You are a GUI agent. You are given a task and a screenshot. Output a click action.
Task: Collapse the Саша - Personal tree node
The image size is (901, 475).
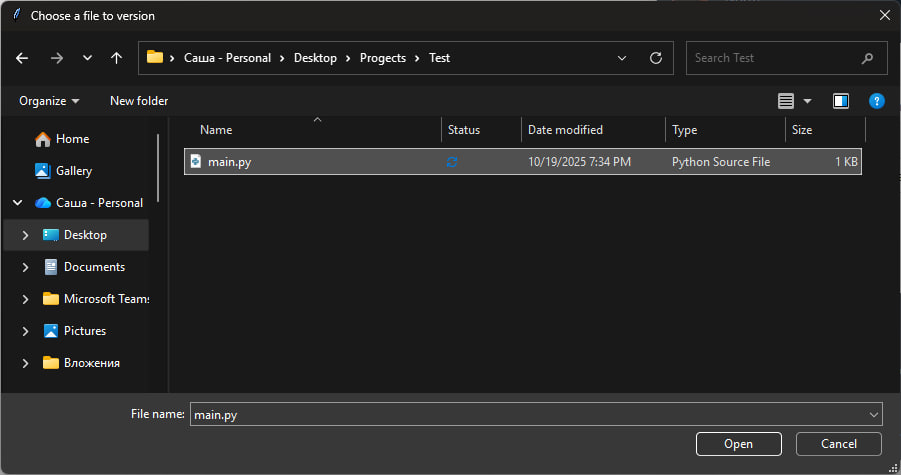tap(18, 203)
